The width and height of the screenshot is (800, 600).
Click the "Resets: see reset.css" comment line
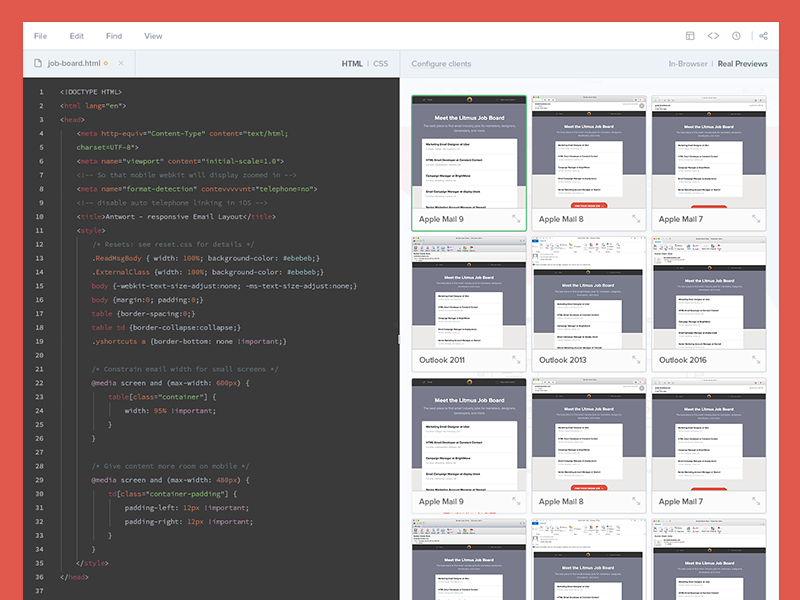coord(173,244)
